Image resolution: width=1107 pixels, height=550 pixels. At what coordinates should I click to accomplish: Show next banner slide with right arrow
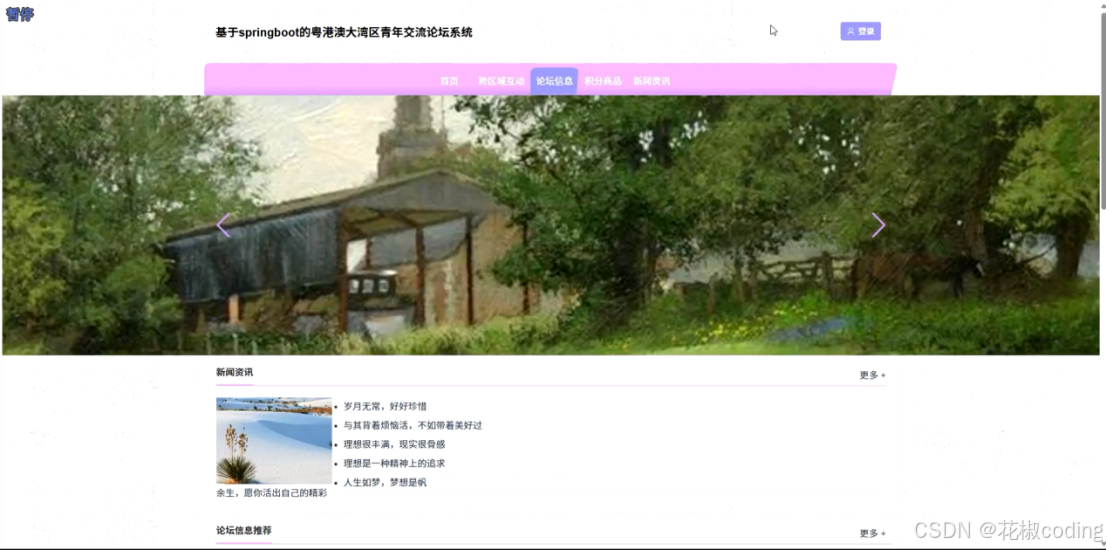point(878,225)
